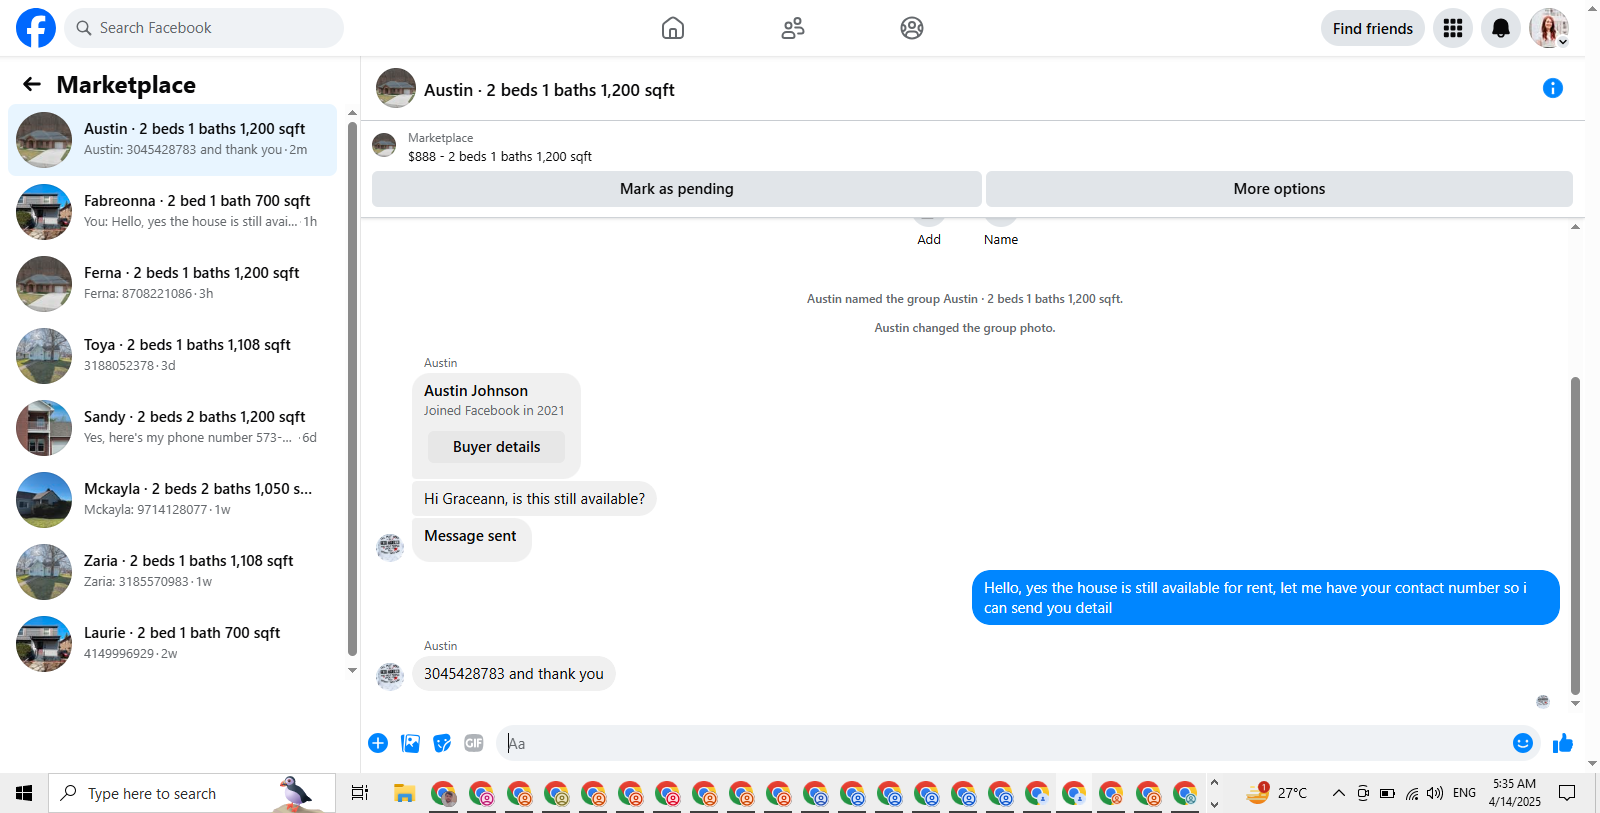This screenshot has width=1600, height=813.
Task: Click the message '3045428783 and thank you'
Action: [514, 674]
